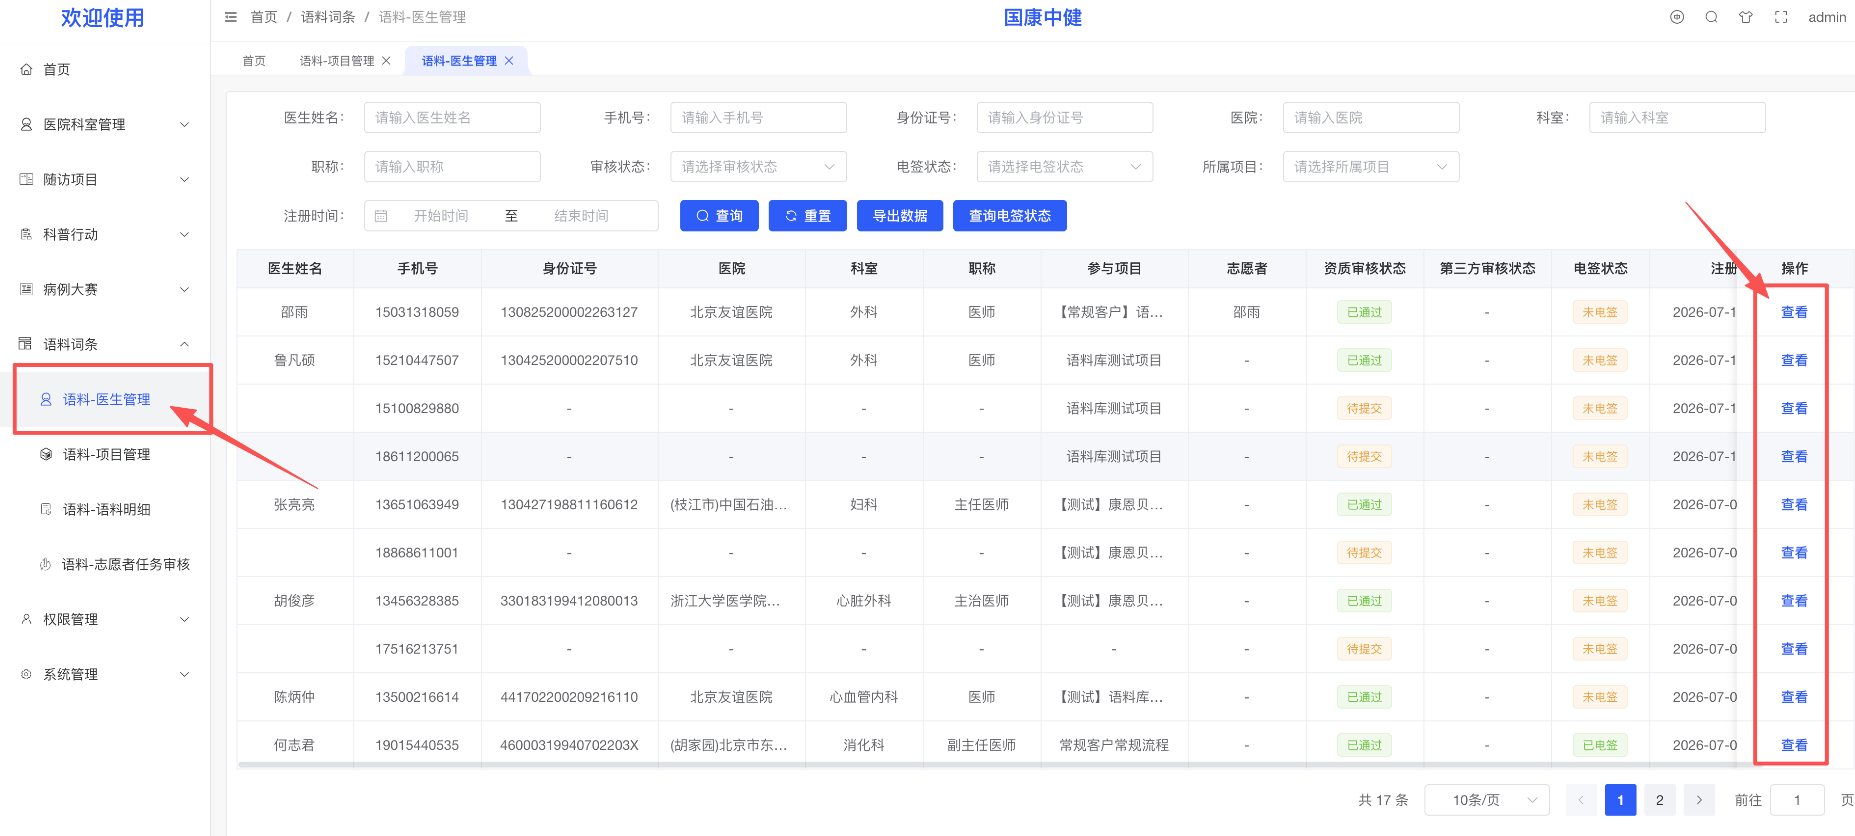Close the 语料-项目管理 tab

386,61
